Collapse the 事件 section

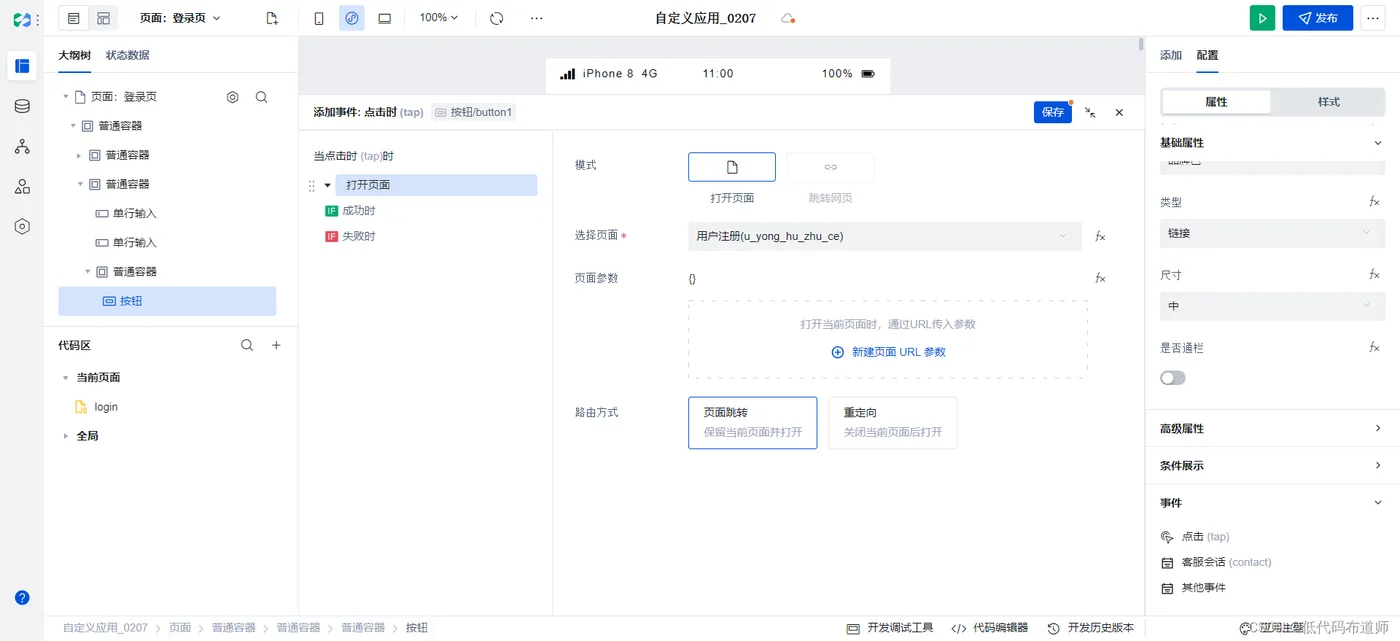(x=1378, y=503)
